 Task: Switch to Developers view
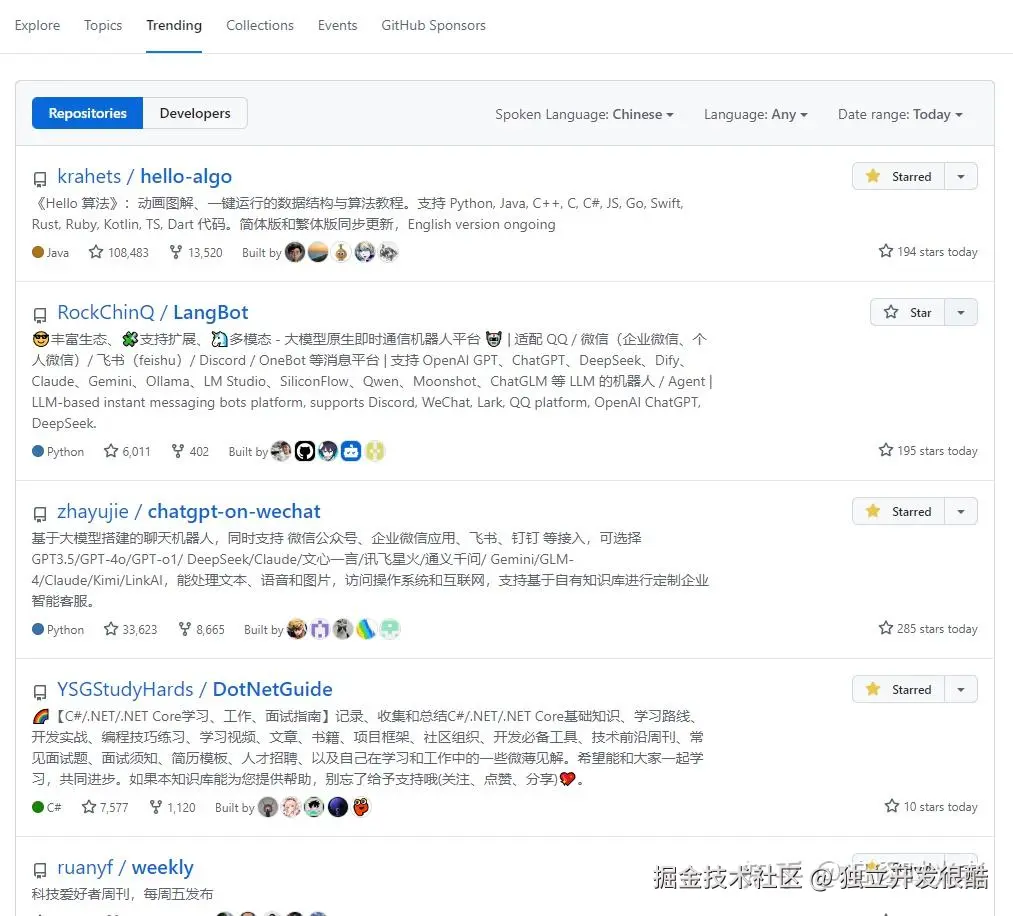194,113
